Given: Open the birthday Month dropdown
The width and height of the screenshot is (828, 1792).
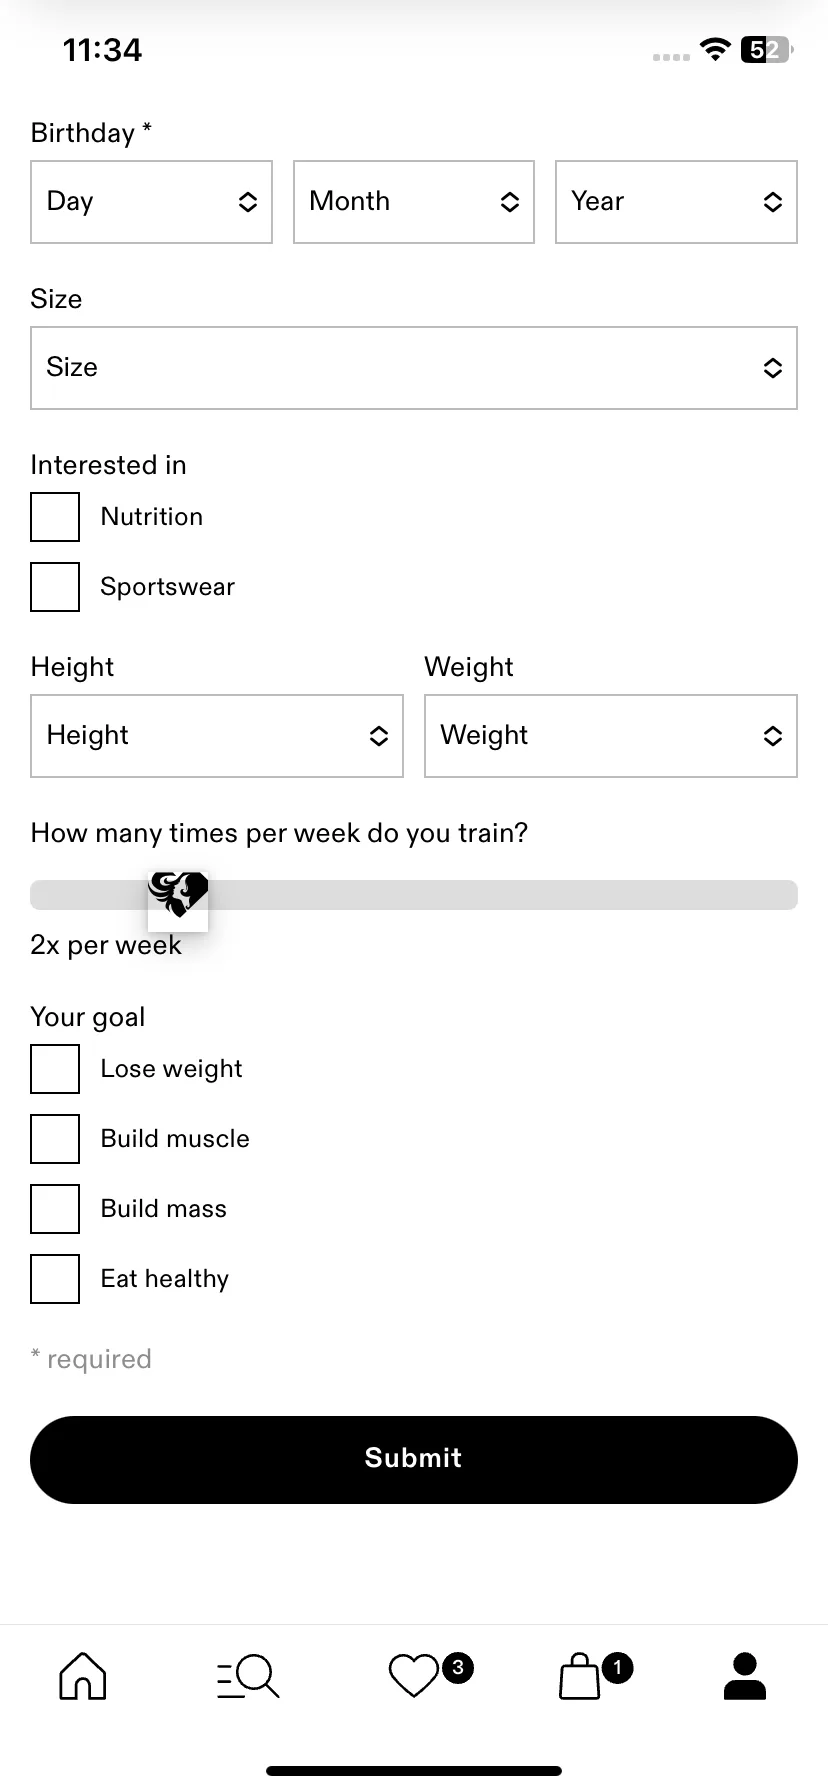Looking at the screenshot, I should (414, 202).
